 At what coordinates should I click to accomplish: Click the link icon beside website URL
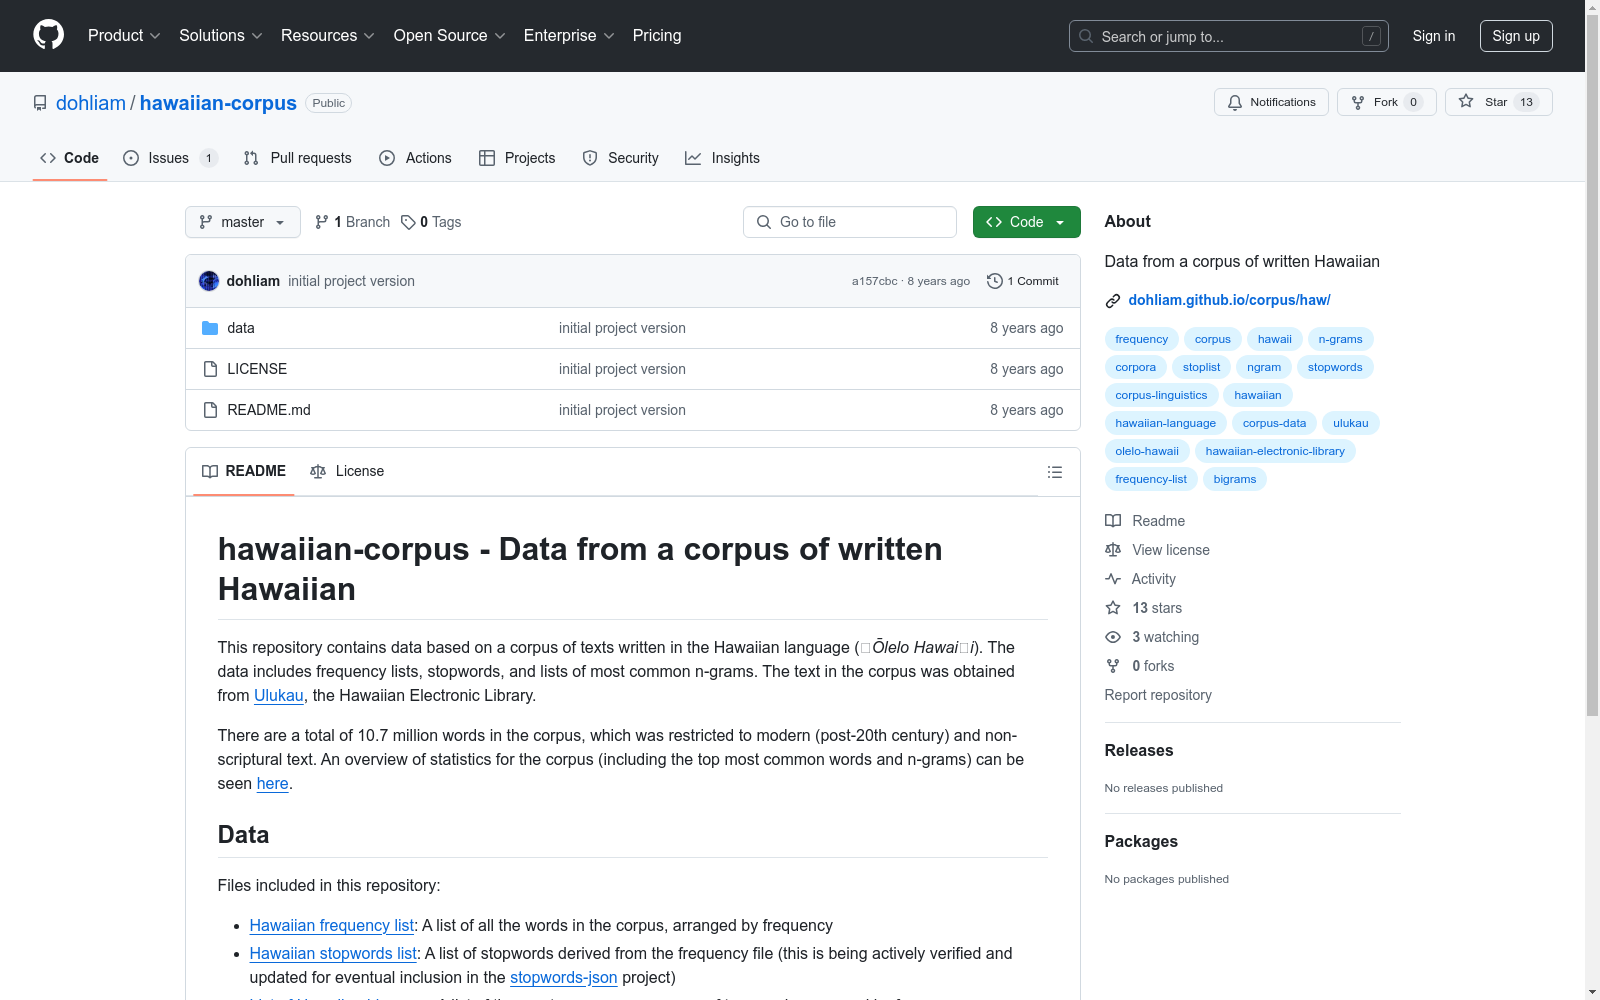1113,301
